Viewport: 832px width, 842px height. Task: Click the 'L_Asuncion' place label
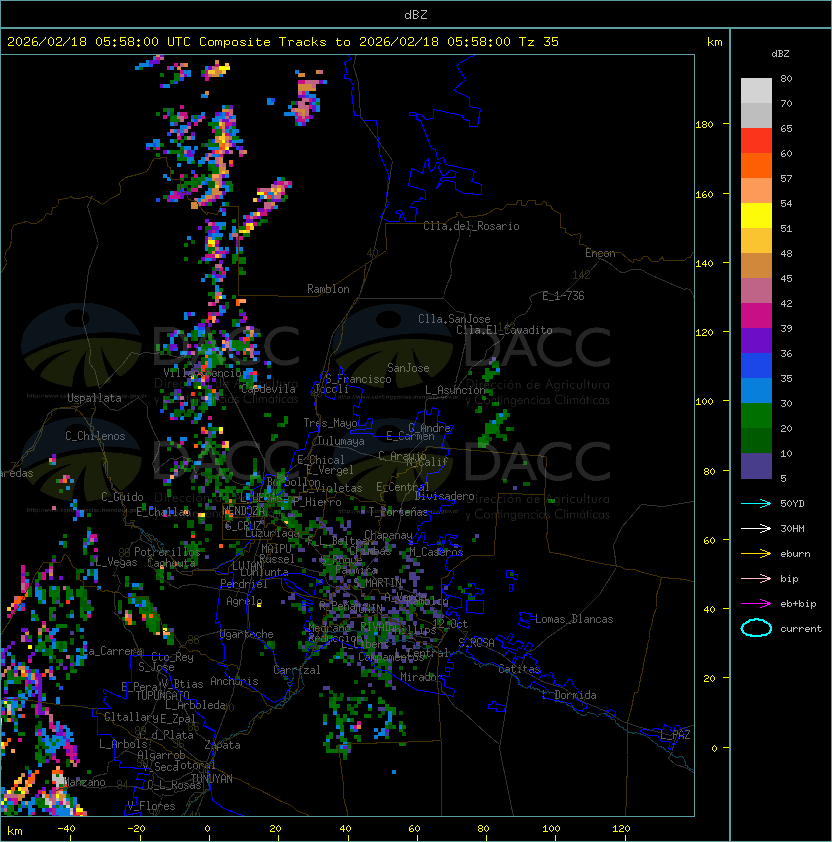pyautogui.click(x=455, y=390)
